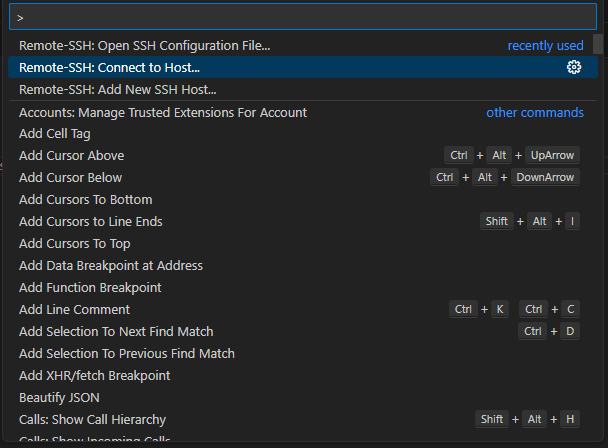Screen dimensions: 608x448
Task: Choose Add Cursors To Top
Action: [x=303, y=244]
